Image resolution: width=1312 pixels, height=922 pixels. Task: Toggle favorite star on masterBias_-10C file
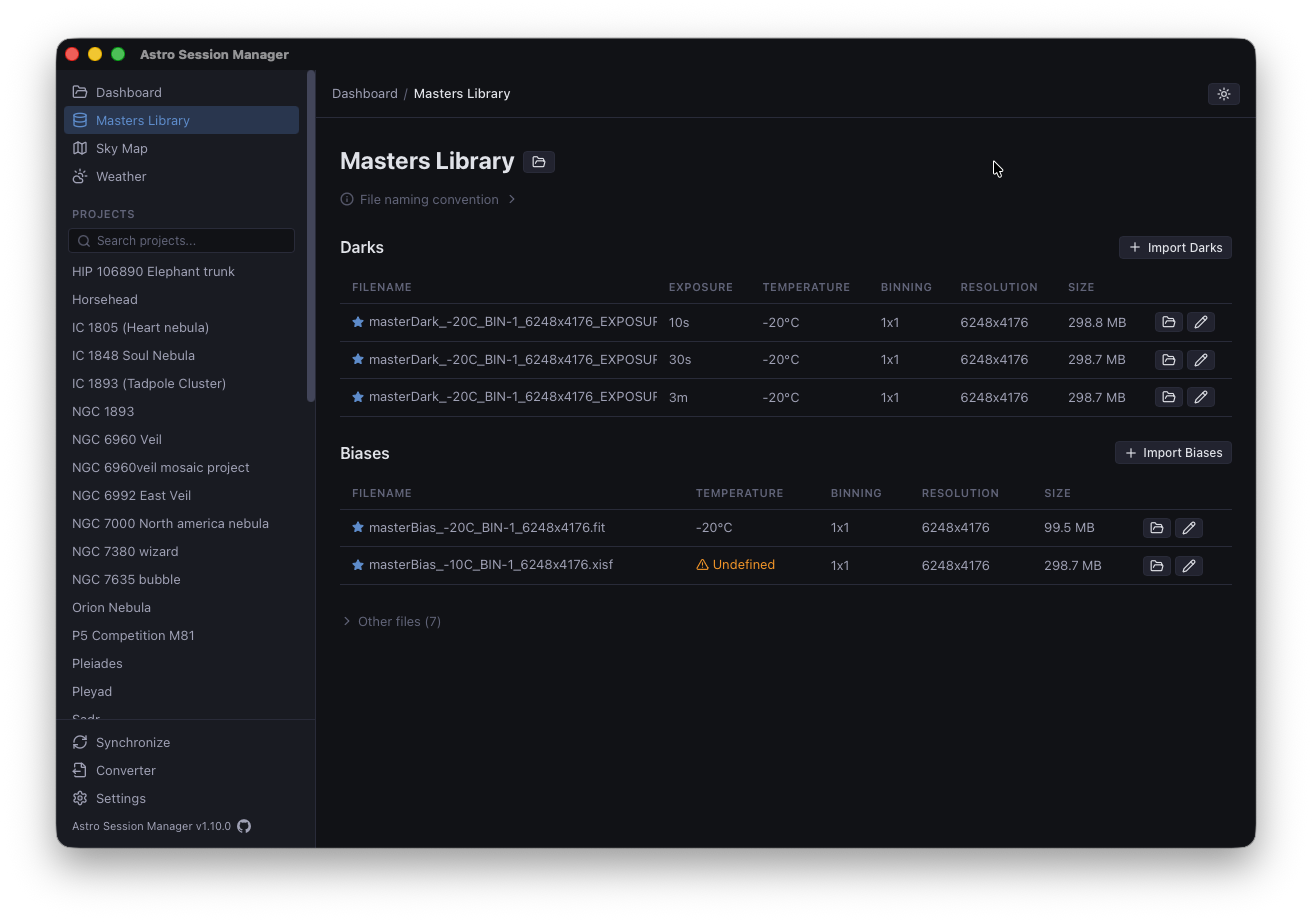[x=357, y=564]
